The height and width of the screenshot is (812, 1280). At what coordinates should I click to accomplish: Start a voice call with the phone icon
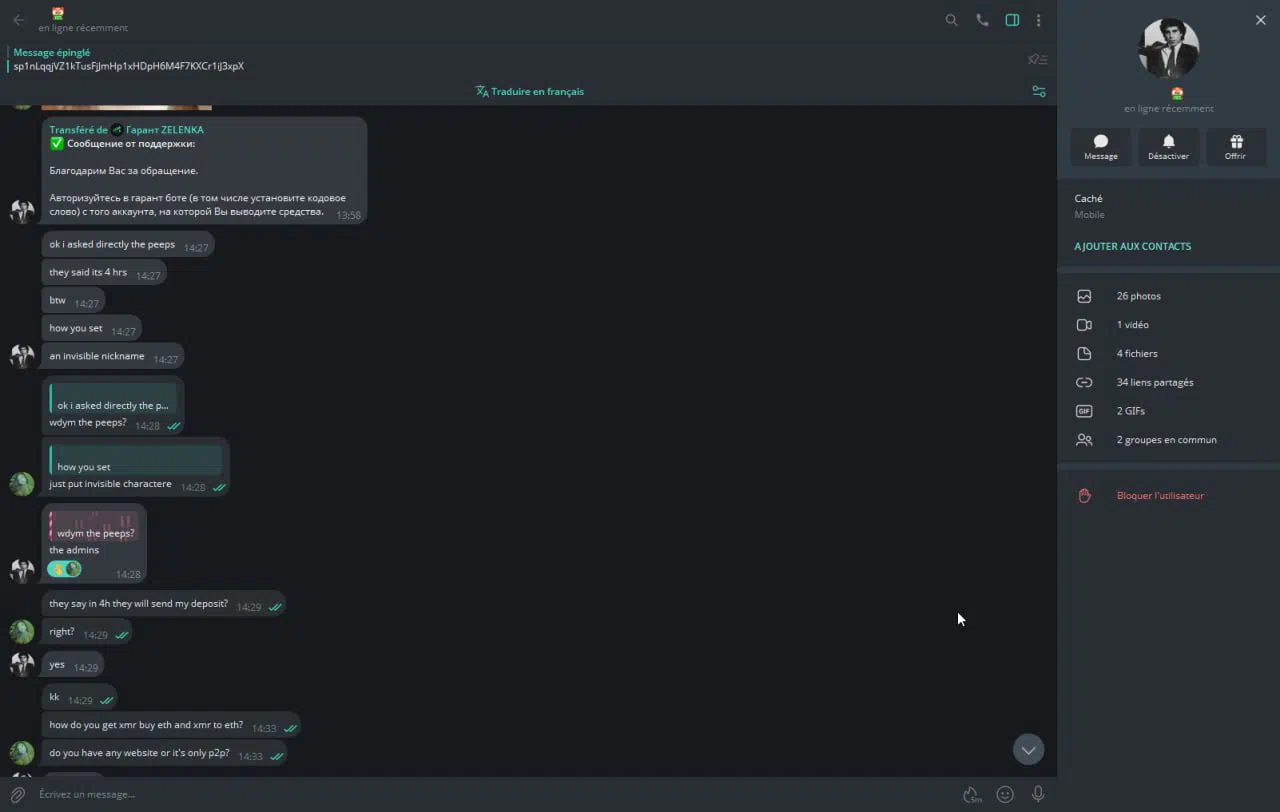point(982,20)
